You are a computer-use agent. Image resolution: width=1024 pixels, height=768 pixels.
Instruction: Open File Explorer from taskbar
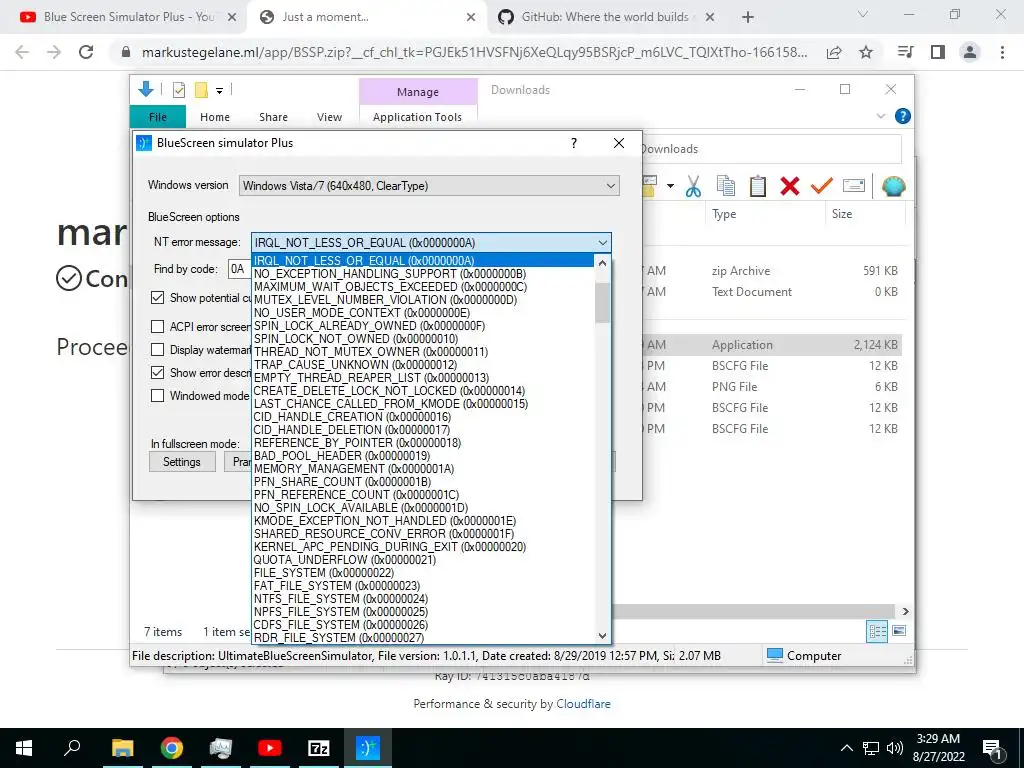click(x=122, y=748)
